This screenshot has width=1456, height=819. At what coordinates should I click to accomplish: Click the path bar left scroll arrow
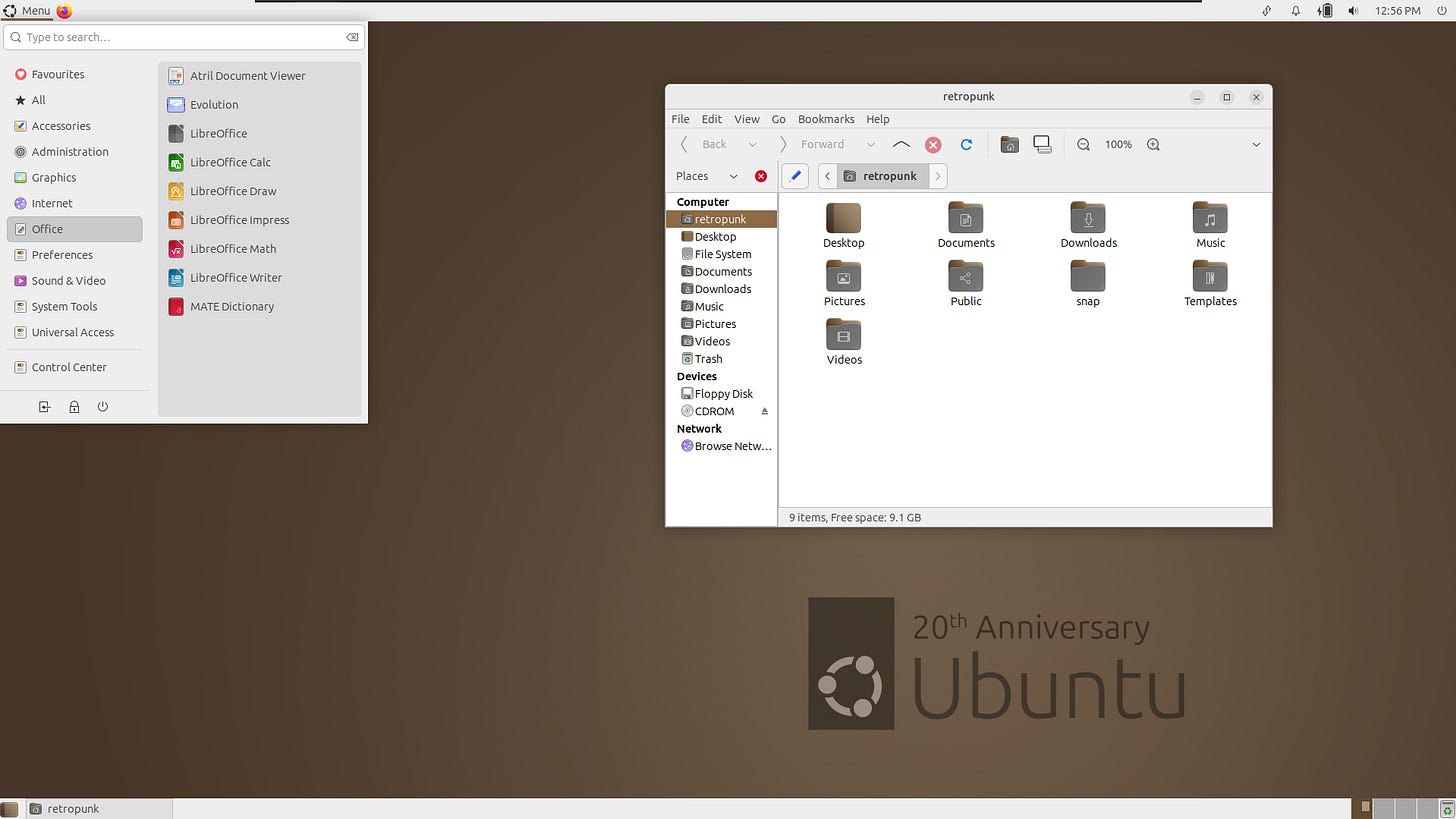coord(827,176)
